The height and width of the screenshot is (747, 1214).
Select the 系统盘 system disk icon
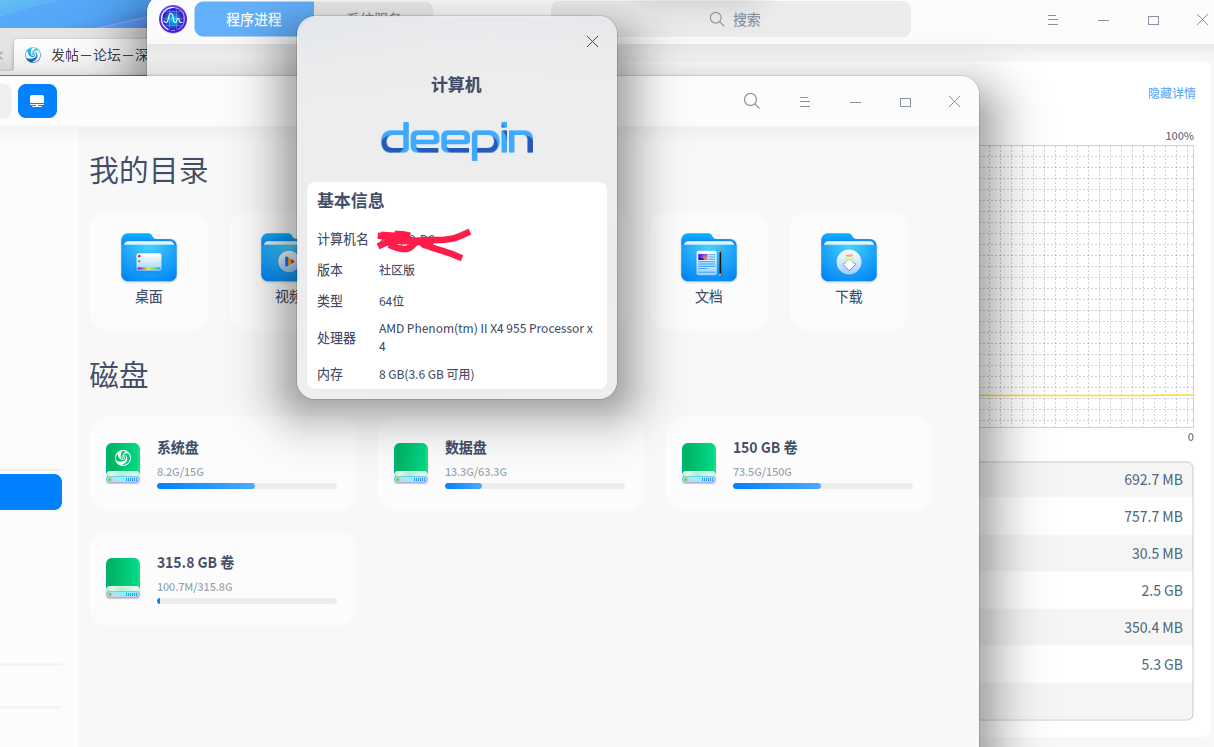point(122,463)
